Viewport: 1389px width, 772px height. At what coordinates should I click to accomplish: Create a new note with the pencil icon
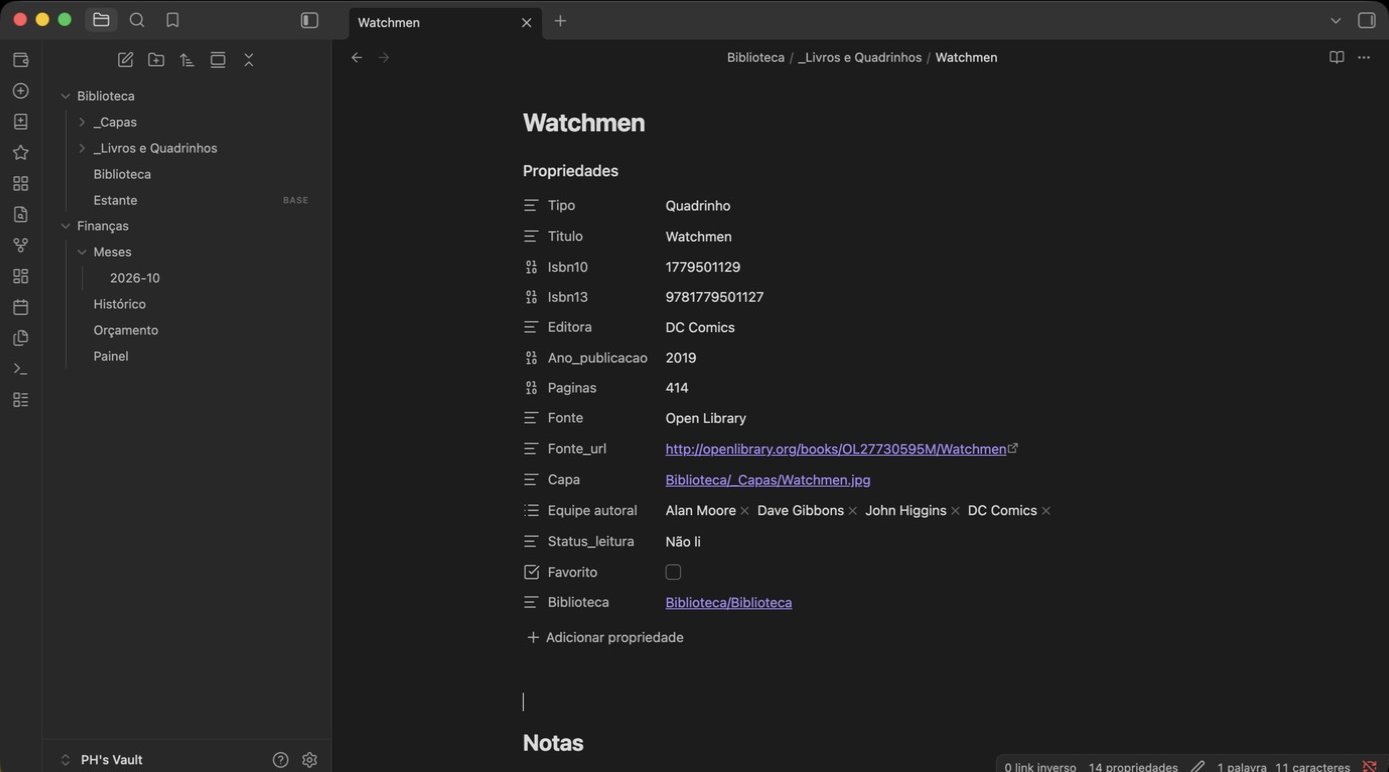[x=125, y=60]
